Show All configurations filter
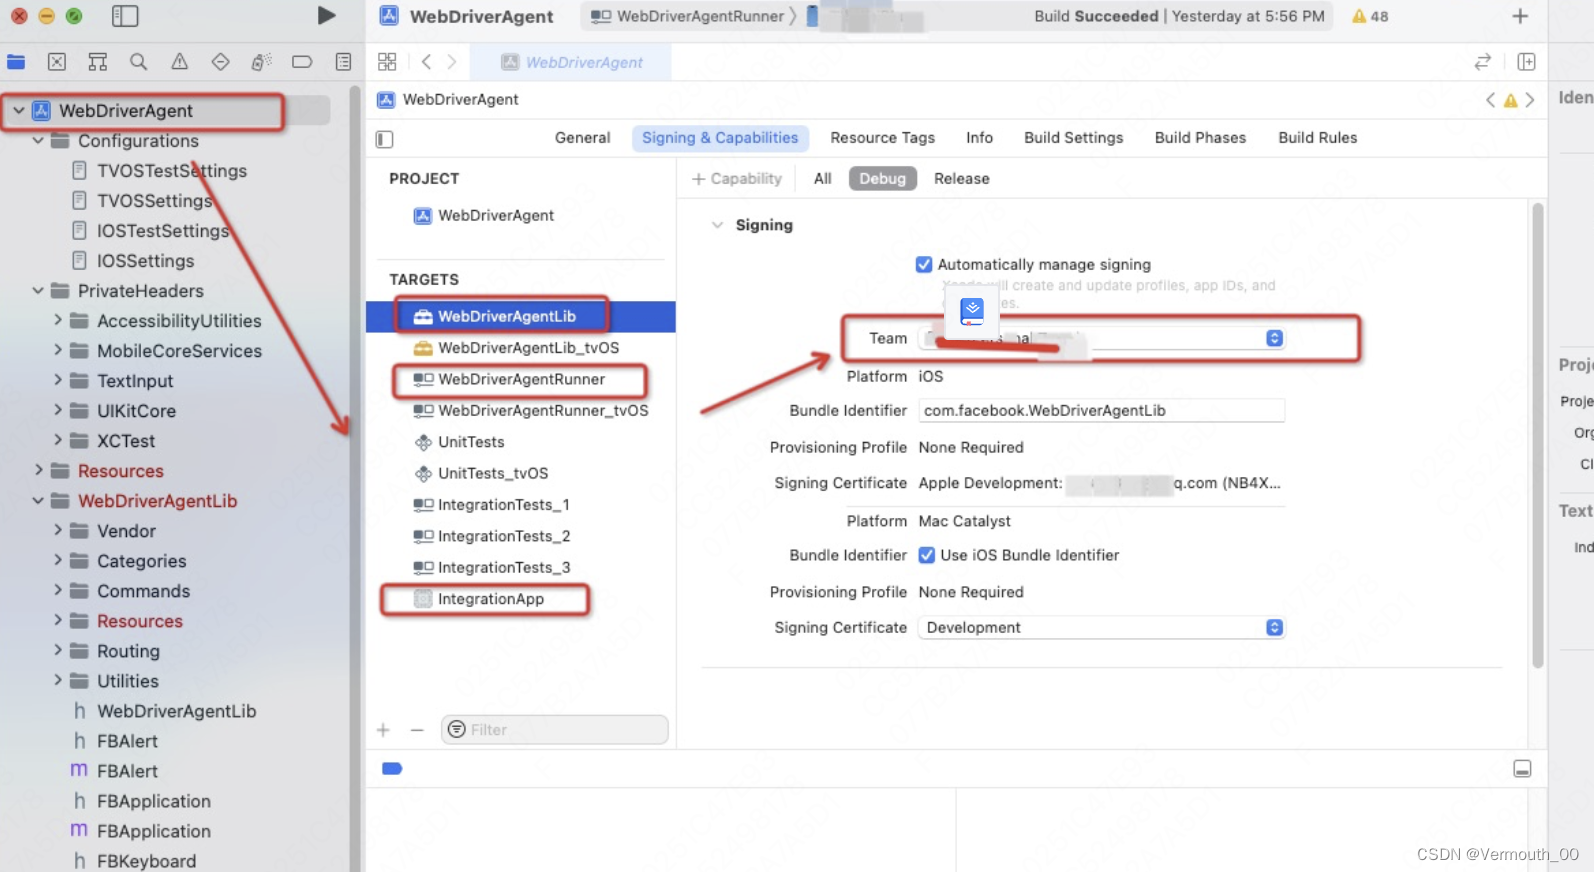The image size is (1594, 872). pos(822,179)
